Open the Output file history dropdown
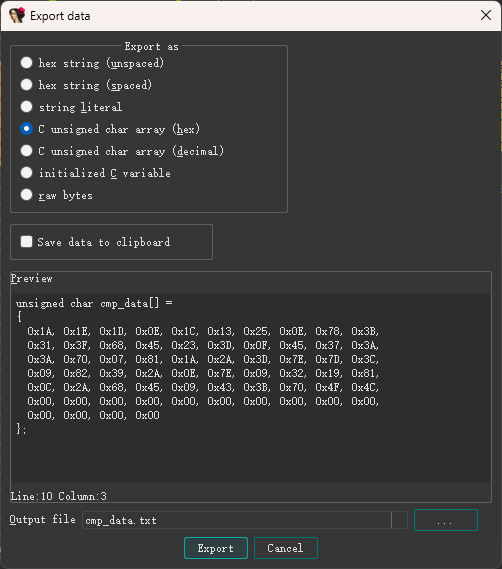This screenshot has height=569, width=502. click(x=400, y=520)
